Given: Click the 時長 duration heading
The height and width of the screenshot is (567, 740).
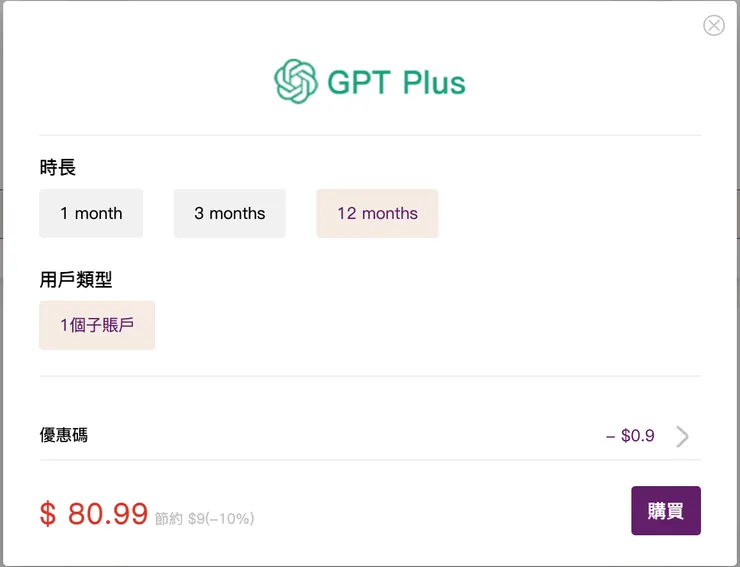Looking at the screenshot, I should coord(58,167).
